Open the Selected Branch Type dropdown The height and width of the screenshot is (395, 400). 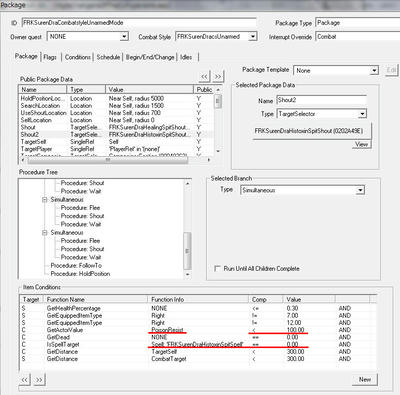(x=360, y=190)
